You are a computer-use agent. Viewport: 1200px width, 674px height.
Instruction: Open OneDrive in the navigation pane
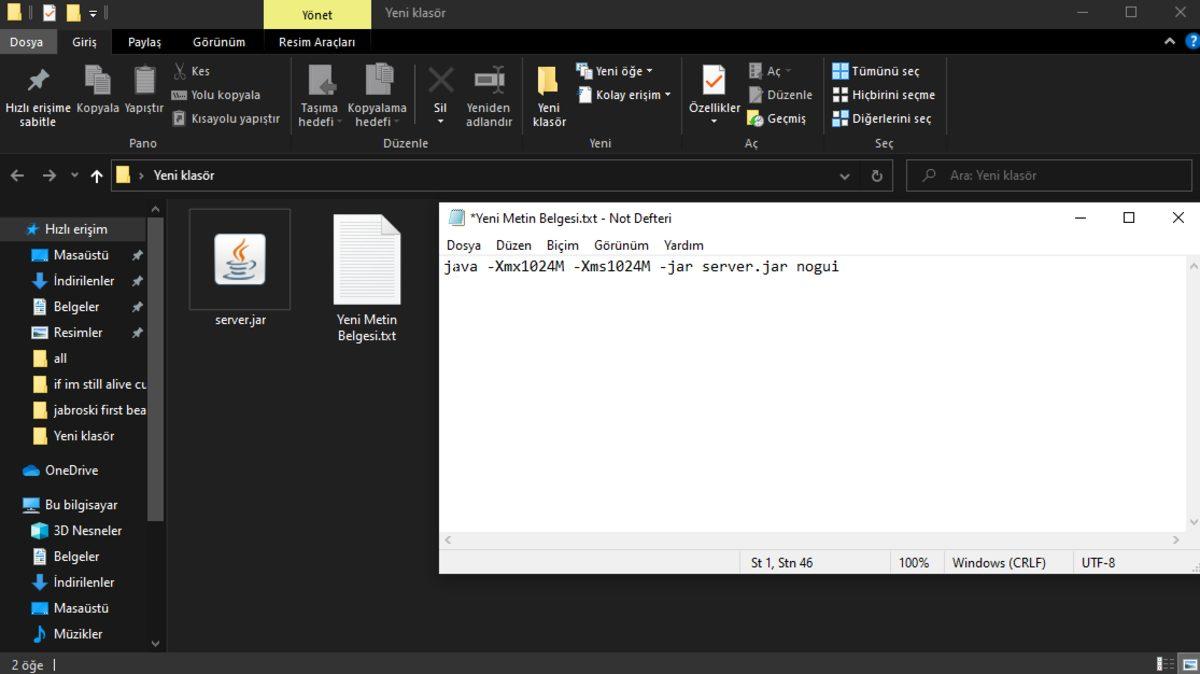(x=71, y=470)
